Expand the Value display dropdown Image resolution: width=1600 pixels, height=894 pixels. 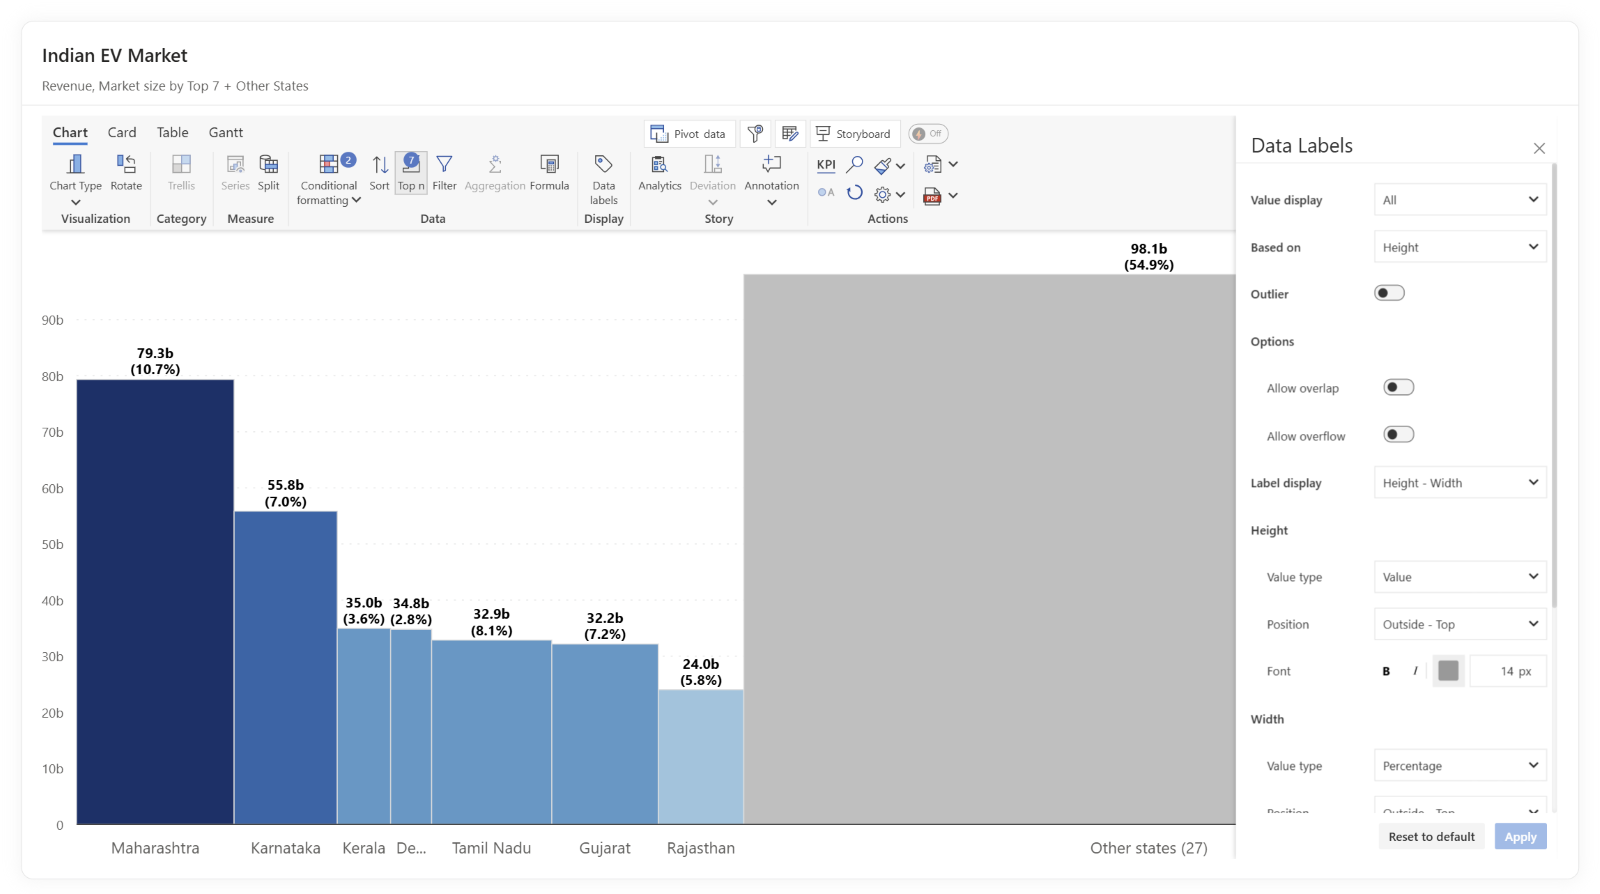1459,200
